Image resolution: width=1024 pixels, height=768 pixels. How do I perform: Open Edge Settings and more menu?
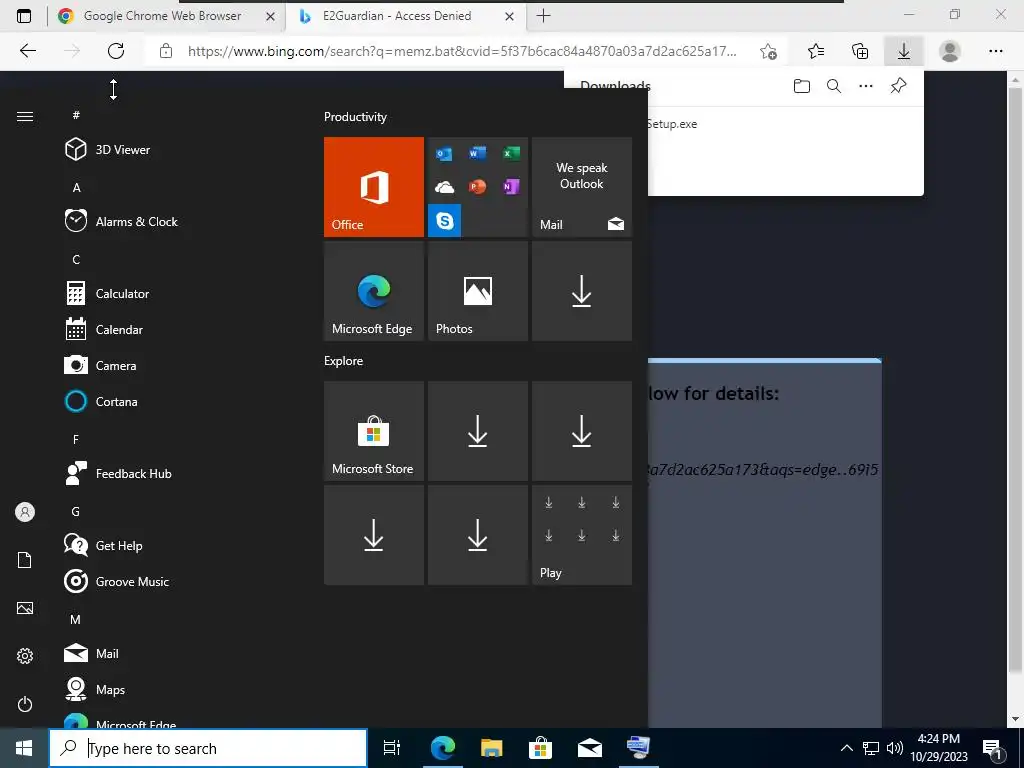coord(995,51)
